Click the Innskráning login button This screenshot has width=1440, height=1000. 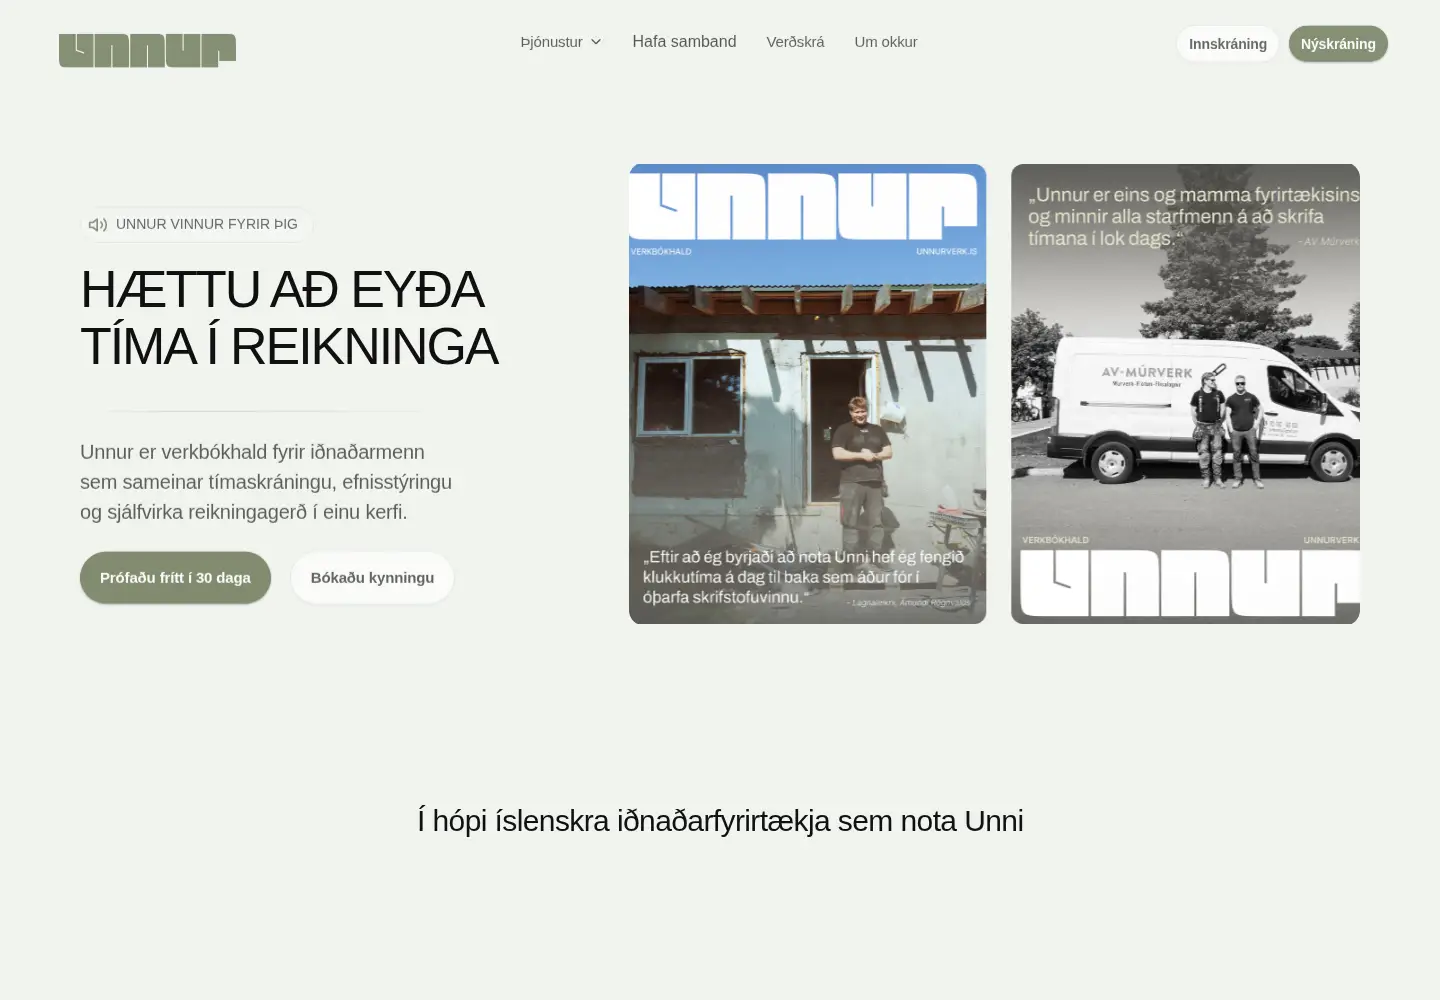(1228, 44)
